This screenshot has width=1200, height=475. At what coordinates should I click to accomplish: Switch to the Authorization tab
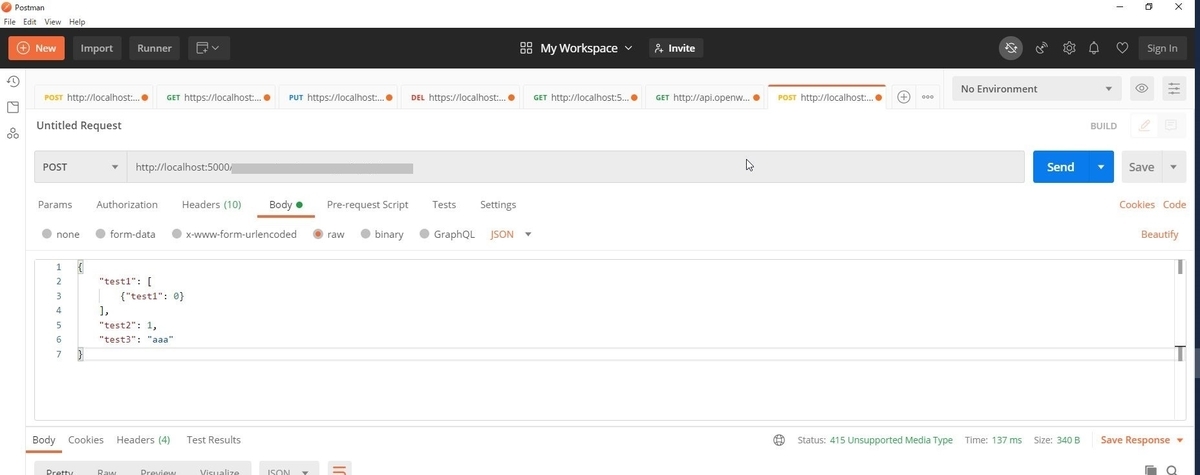coord(127,205)
